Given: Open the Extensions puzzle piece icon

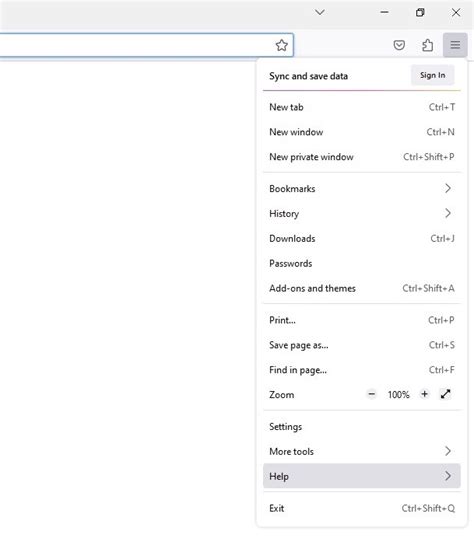Looking at the screenshot, I should [x=427, y=45].
